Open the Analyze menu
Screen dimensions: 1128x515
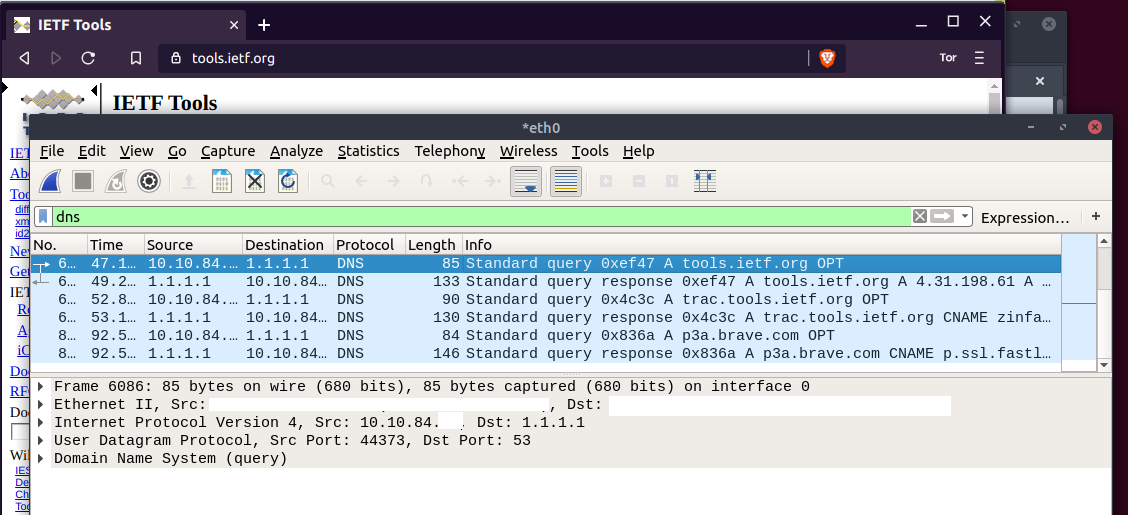click(x=296, y=151)
